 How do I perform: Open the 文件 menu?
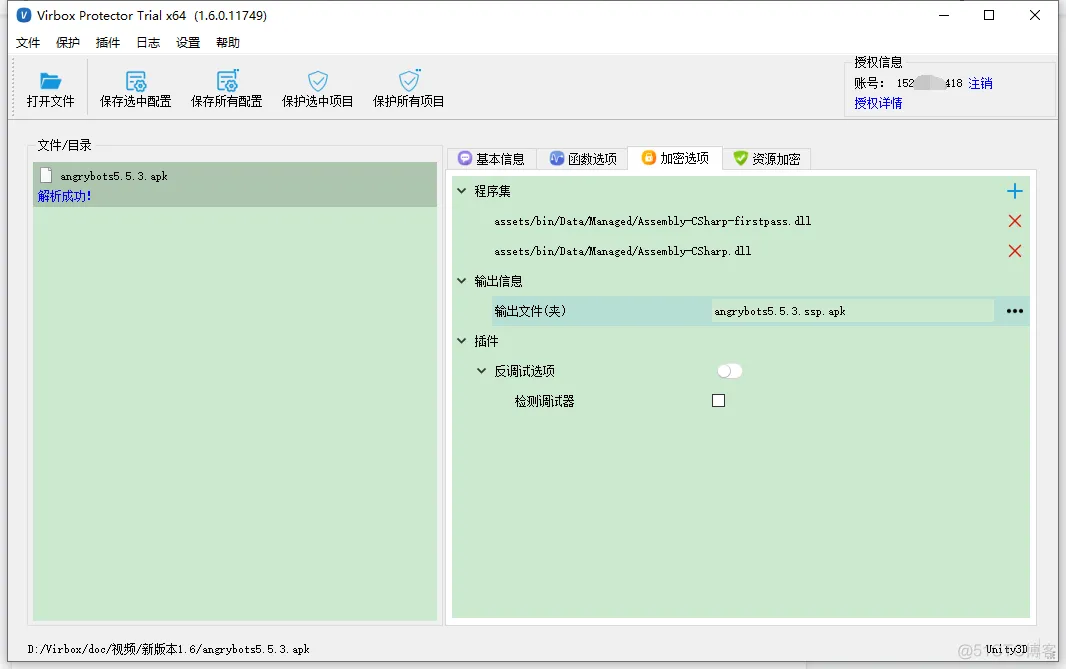pyautogui.click(x=28, y=43)
